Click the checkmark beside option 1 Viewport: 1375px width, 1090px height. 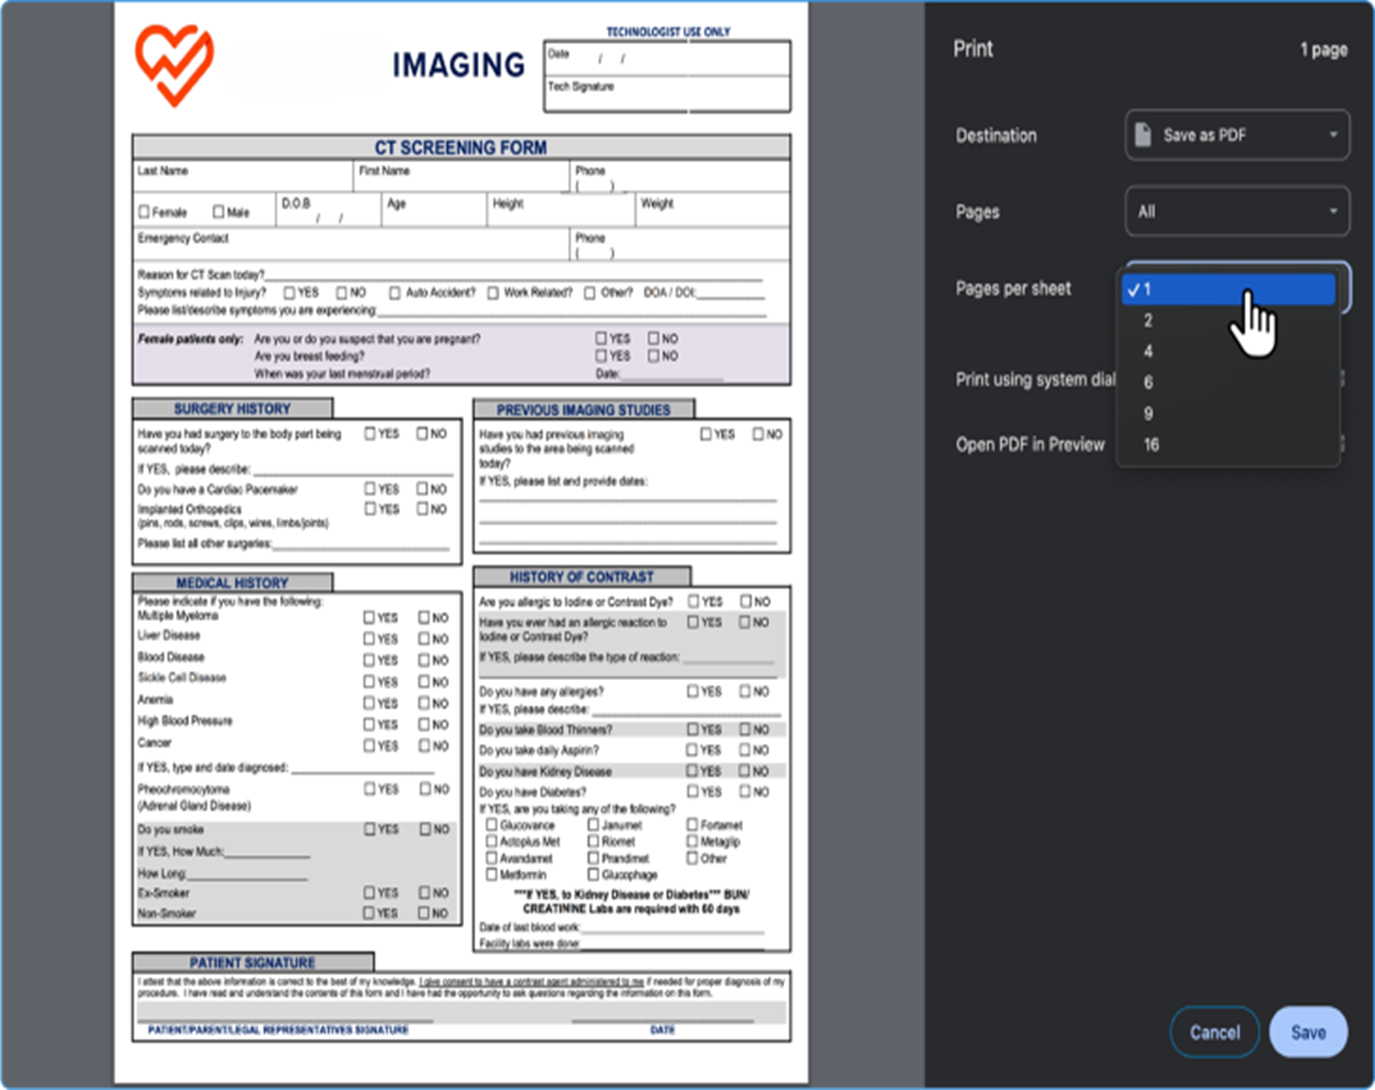pyautogui.click(x=1132, y=290)
